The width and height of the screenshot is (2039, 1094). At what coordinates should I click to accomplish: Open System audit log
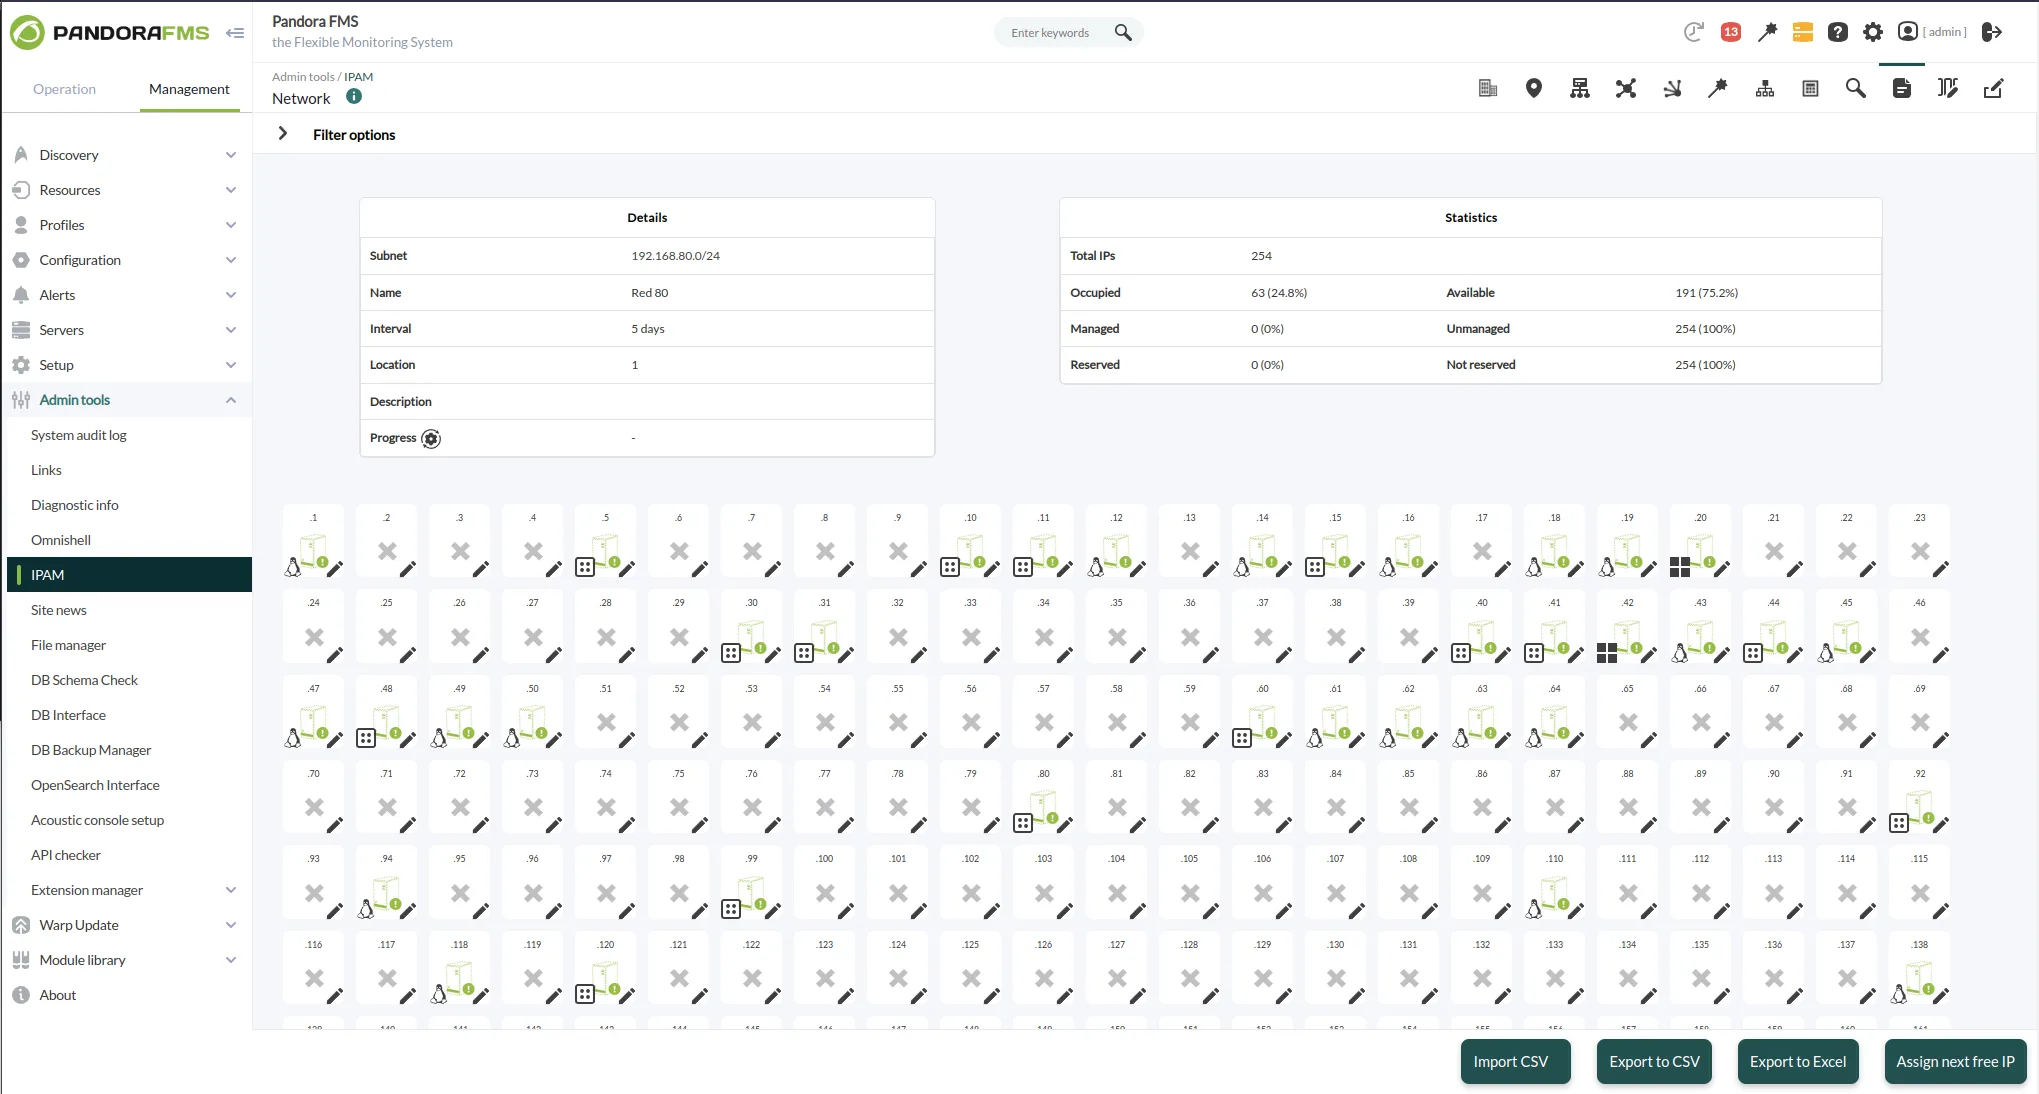[x=79, y=435]
